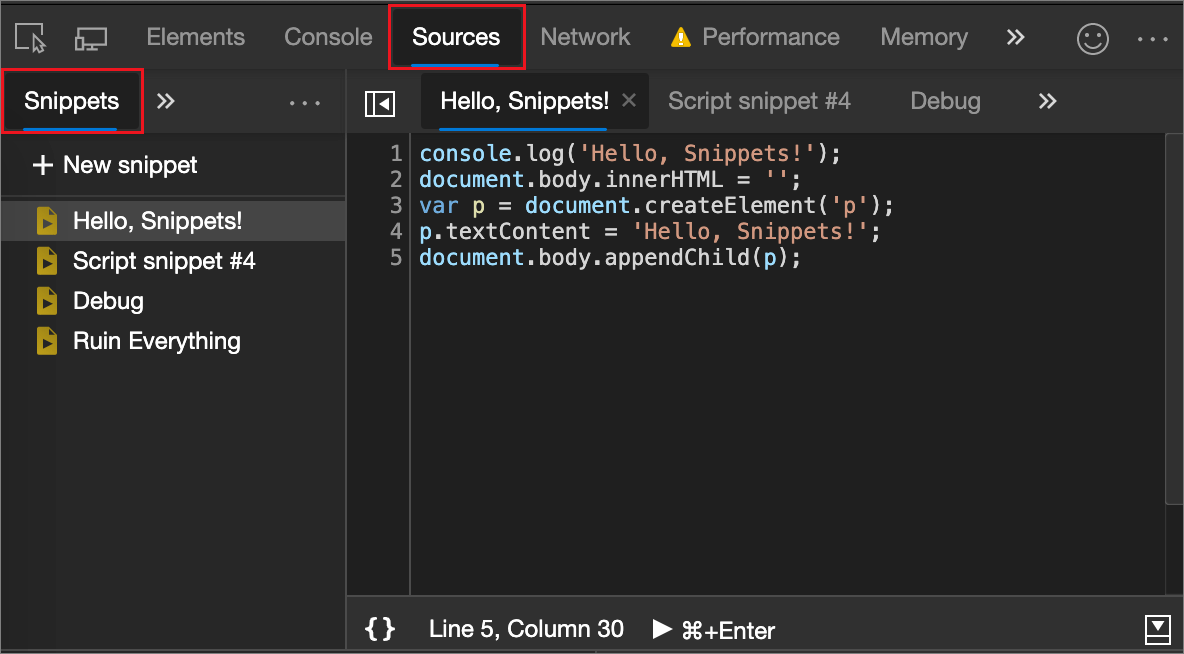Viewport: 1184px width, 654px height.
Task: Click the file icon beside Ruin Everything
Action: [x=47, y=340]
